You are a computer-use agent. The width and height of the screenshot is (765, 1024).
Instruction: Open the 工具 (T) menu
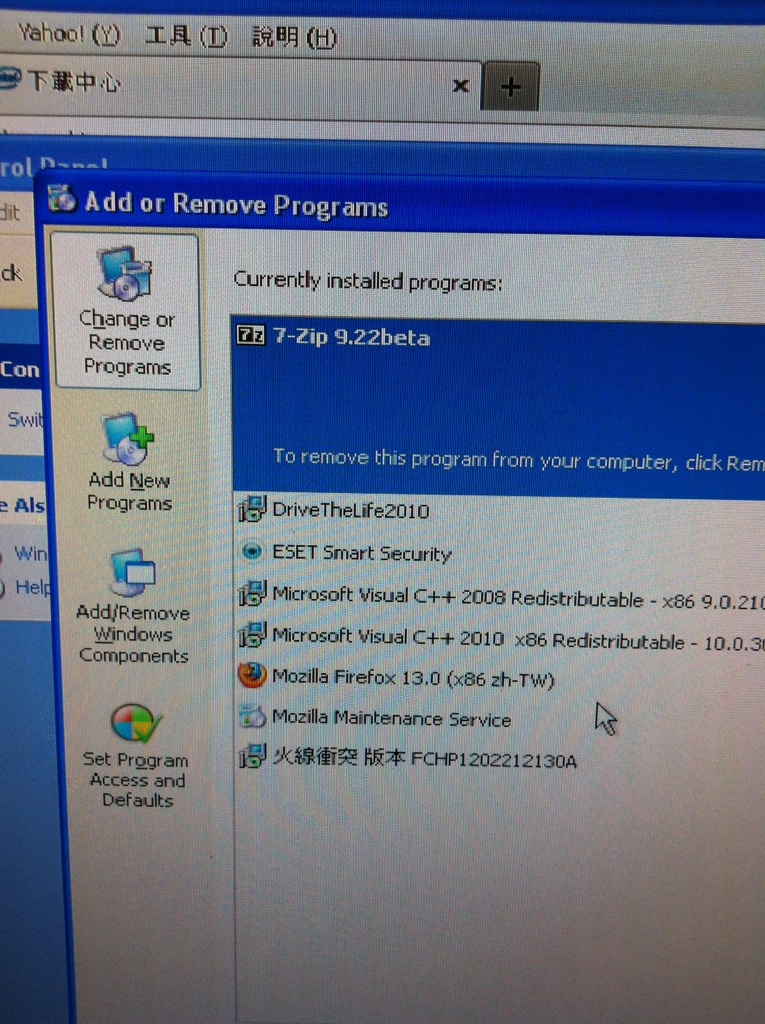point(186,36)
